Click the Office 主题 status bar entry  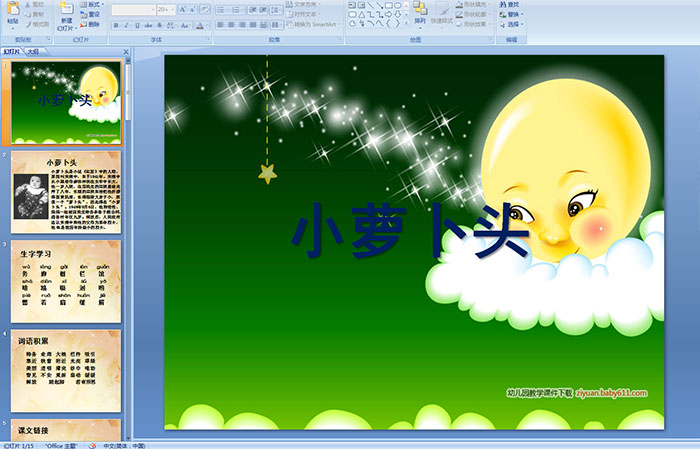[61, 445]
